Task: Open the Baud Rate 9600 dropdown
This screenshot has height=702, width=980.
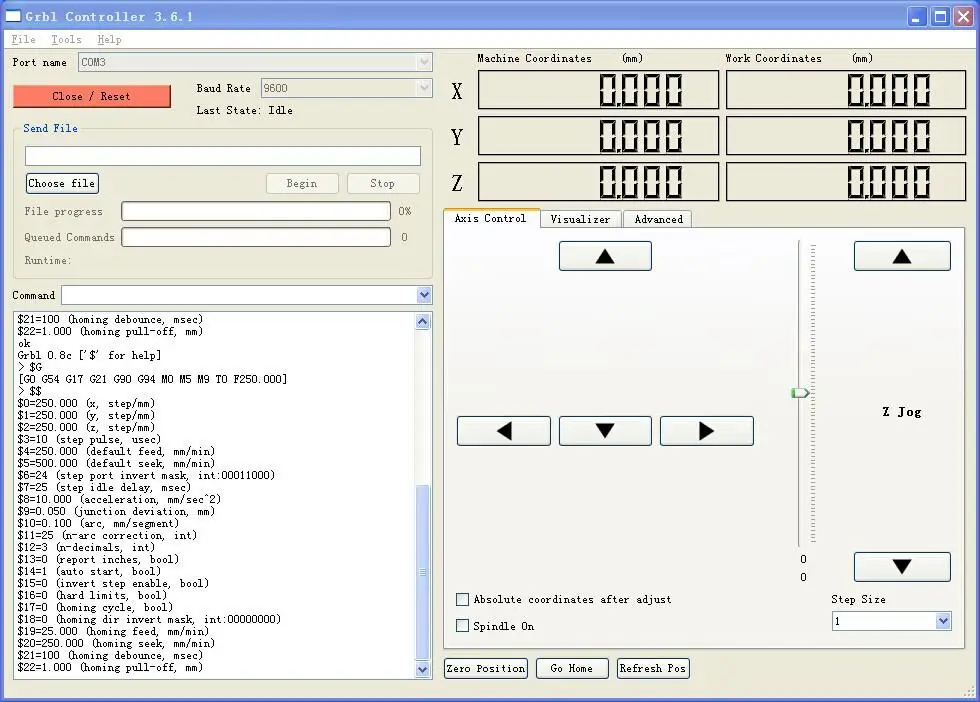Action: pyautogui.click(x=424, y=88)
